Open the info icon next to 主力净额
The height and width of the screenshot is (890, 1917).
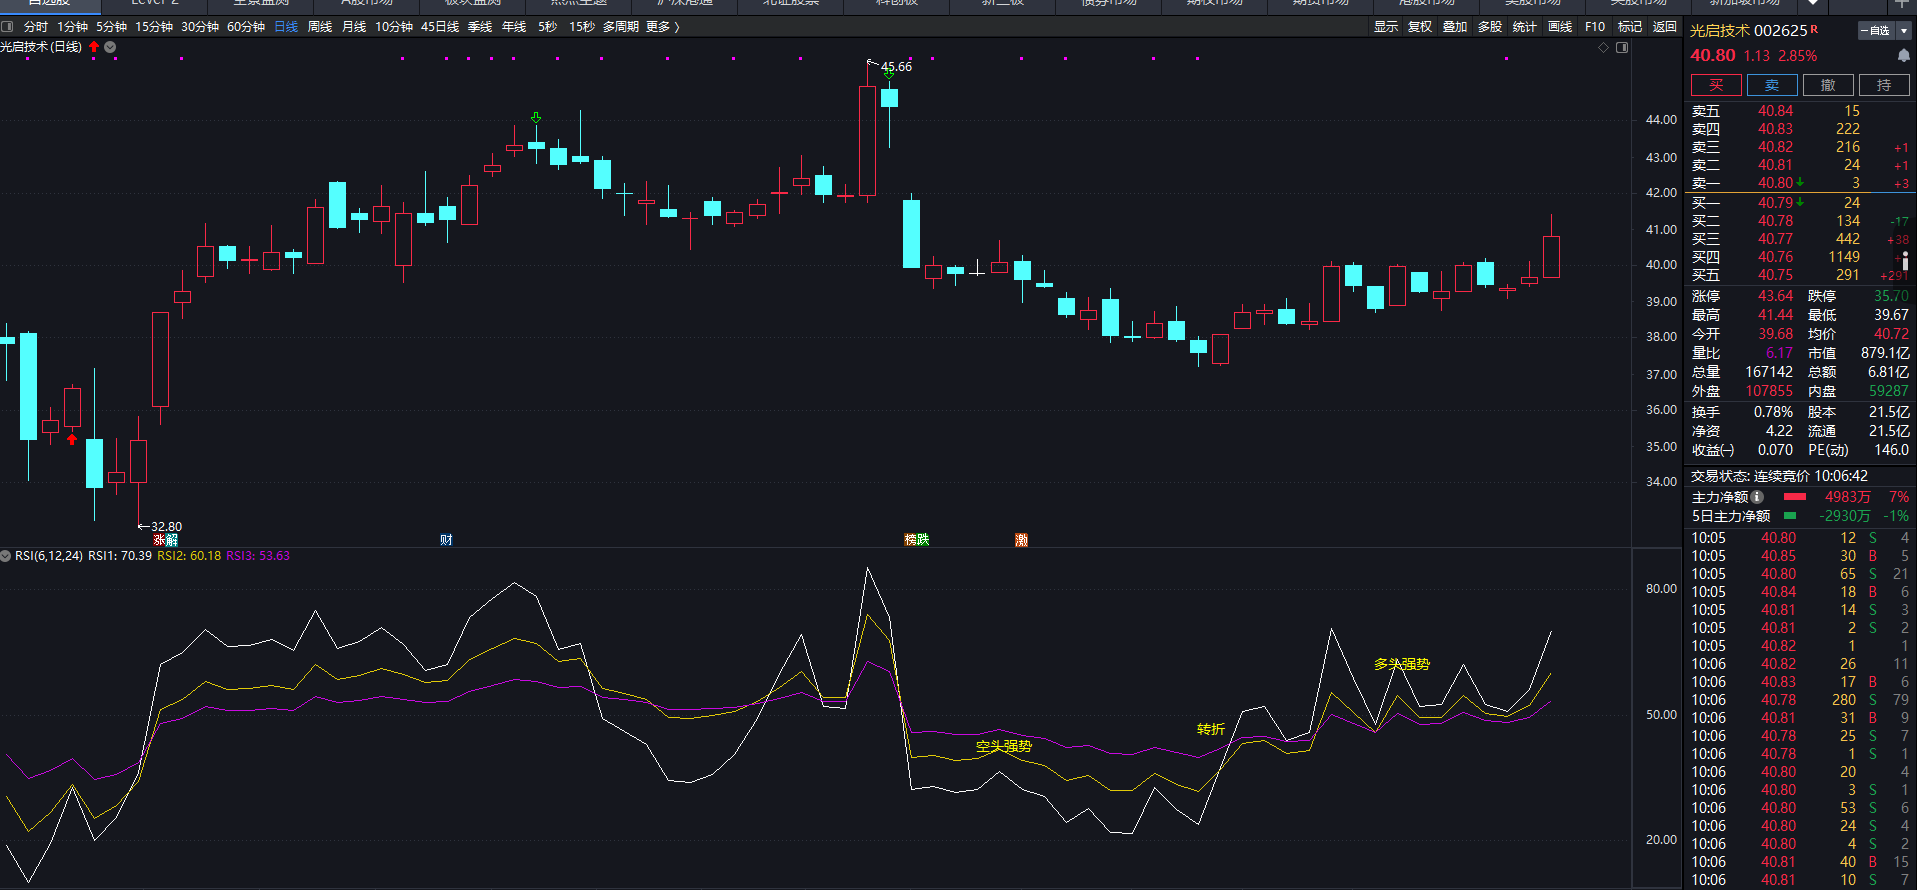pyautogui.click(x=1757, y=497)
